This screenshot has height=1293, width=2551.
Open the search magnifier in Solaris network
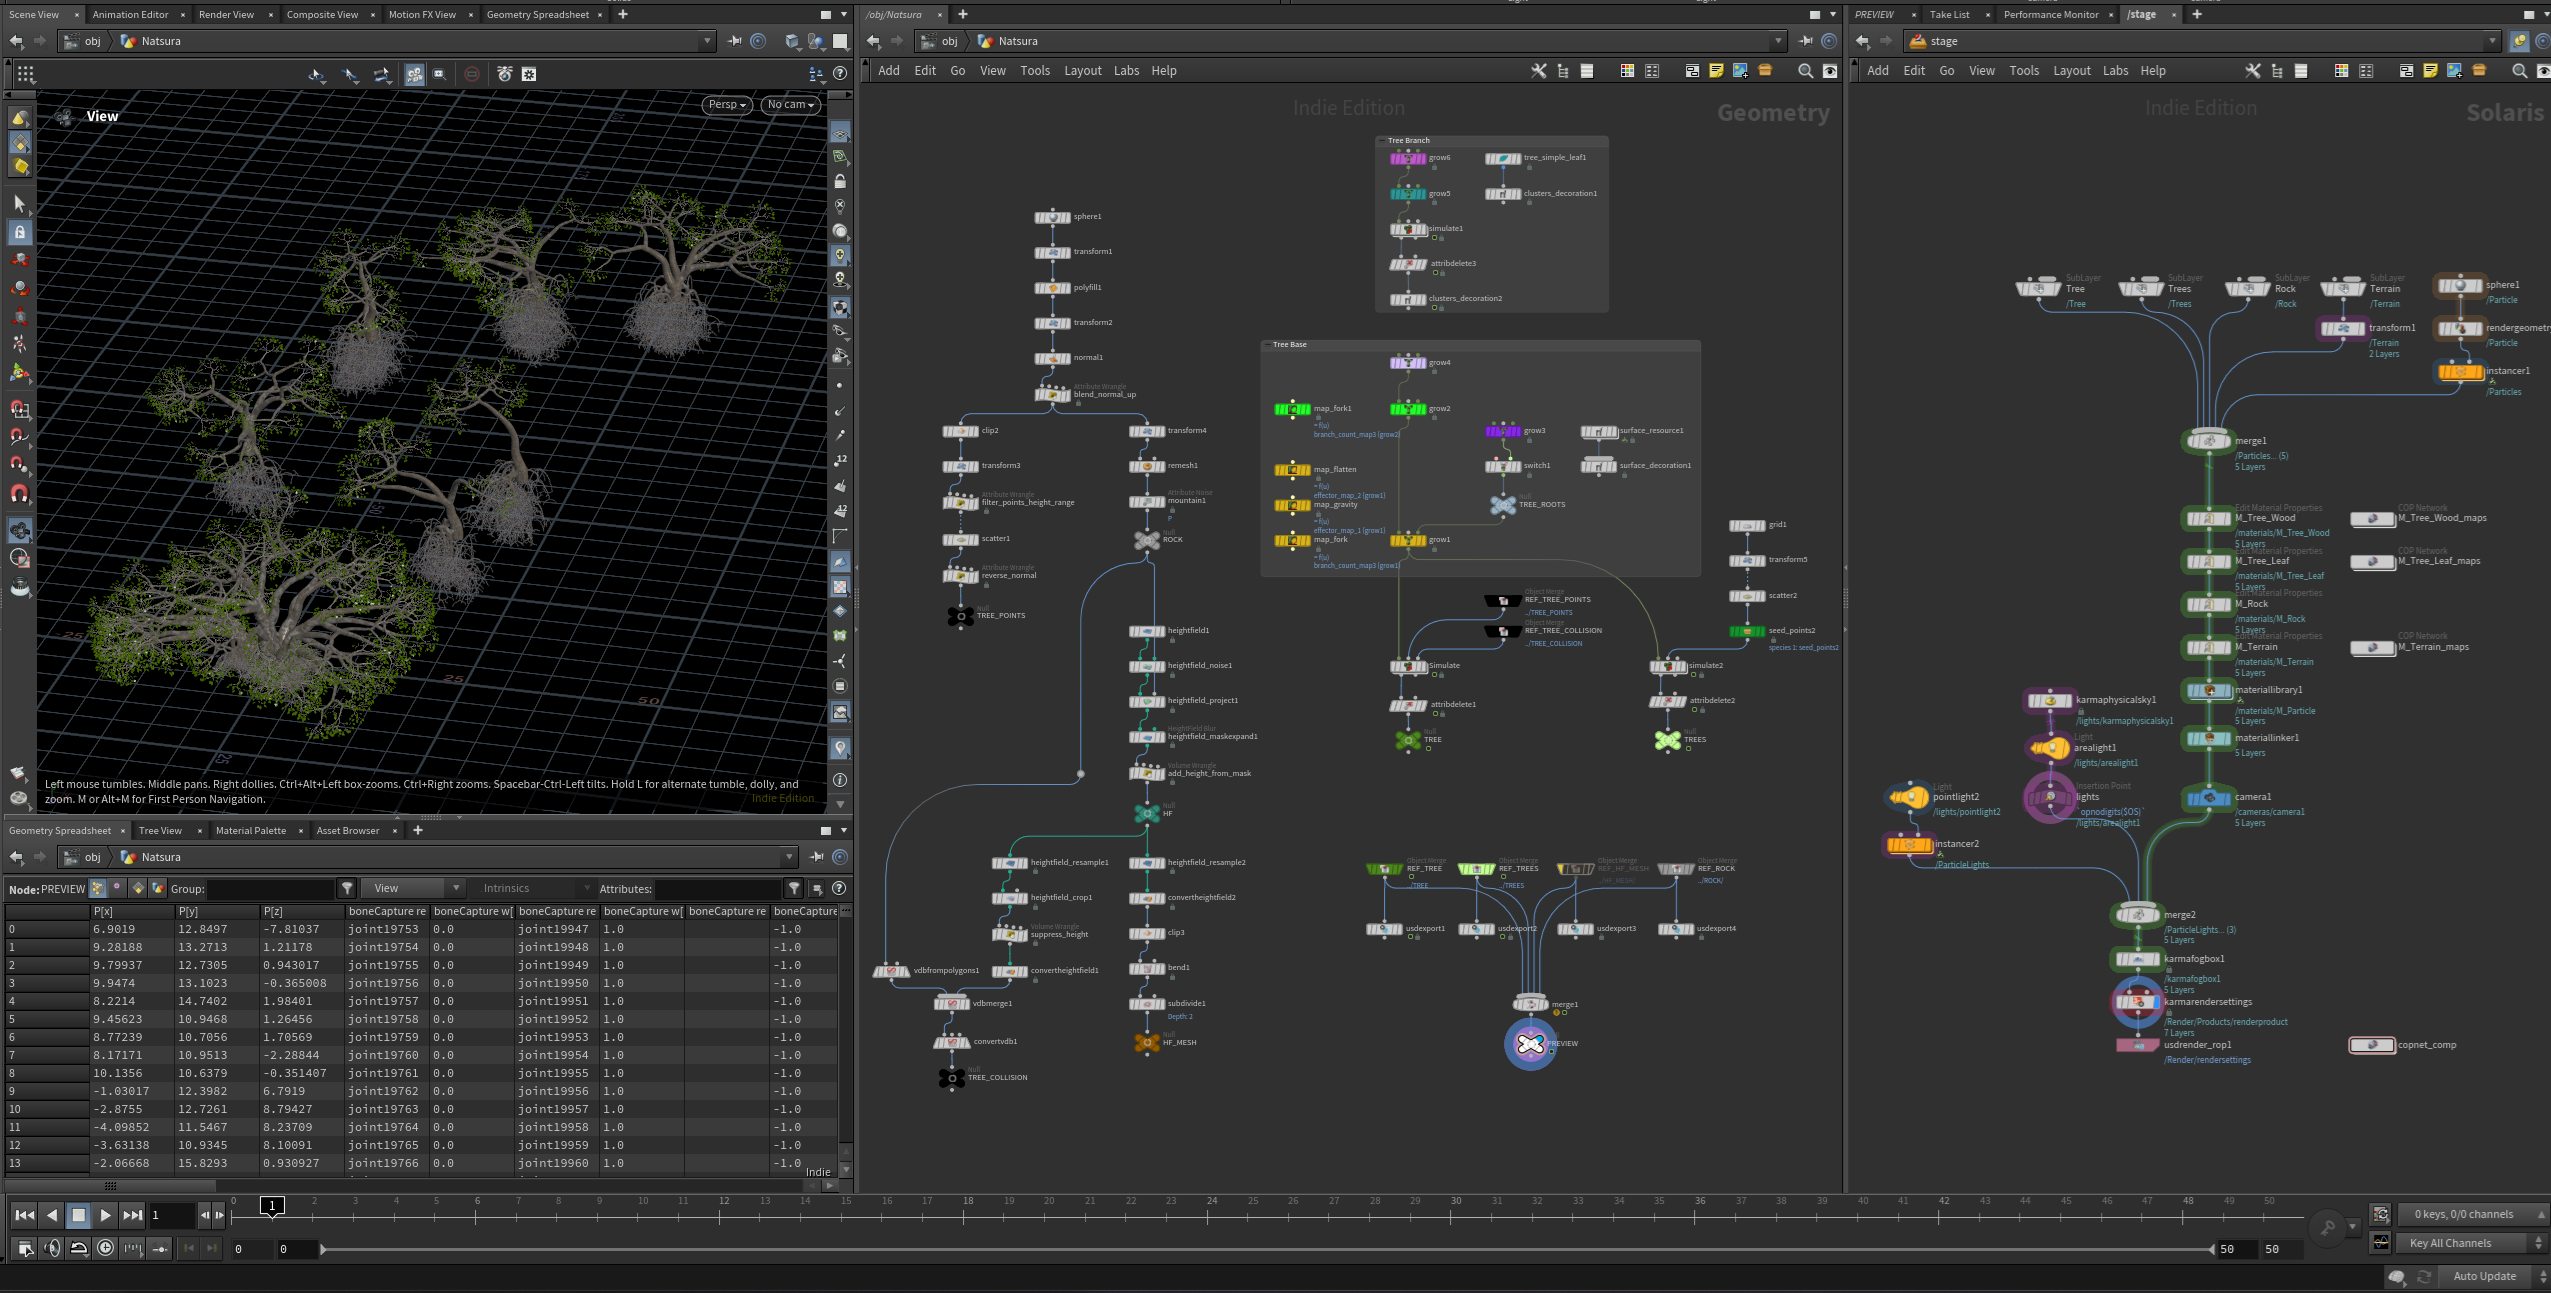[2519, 71]
